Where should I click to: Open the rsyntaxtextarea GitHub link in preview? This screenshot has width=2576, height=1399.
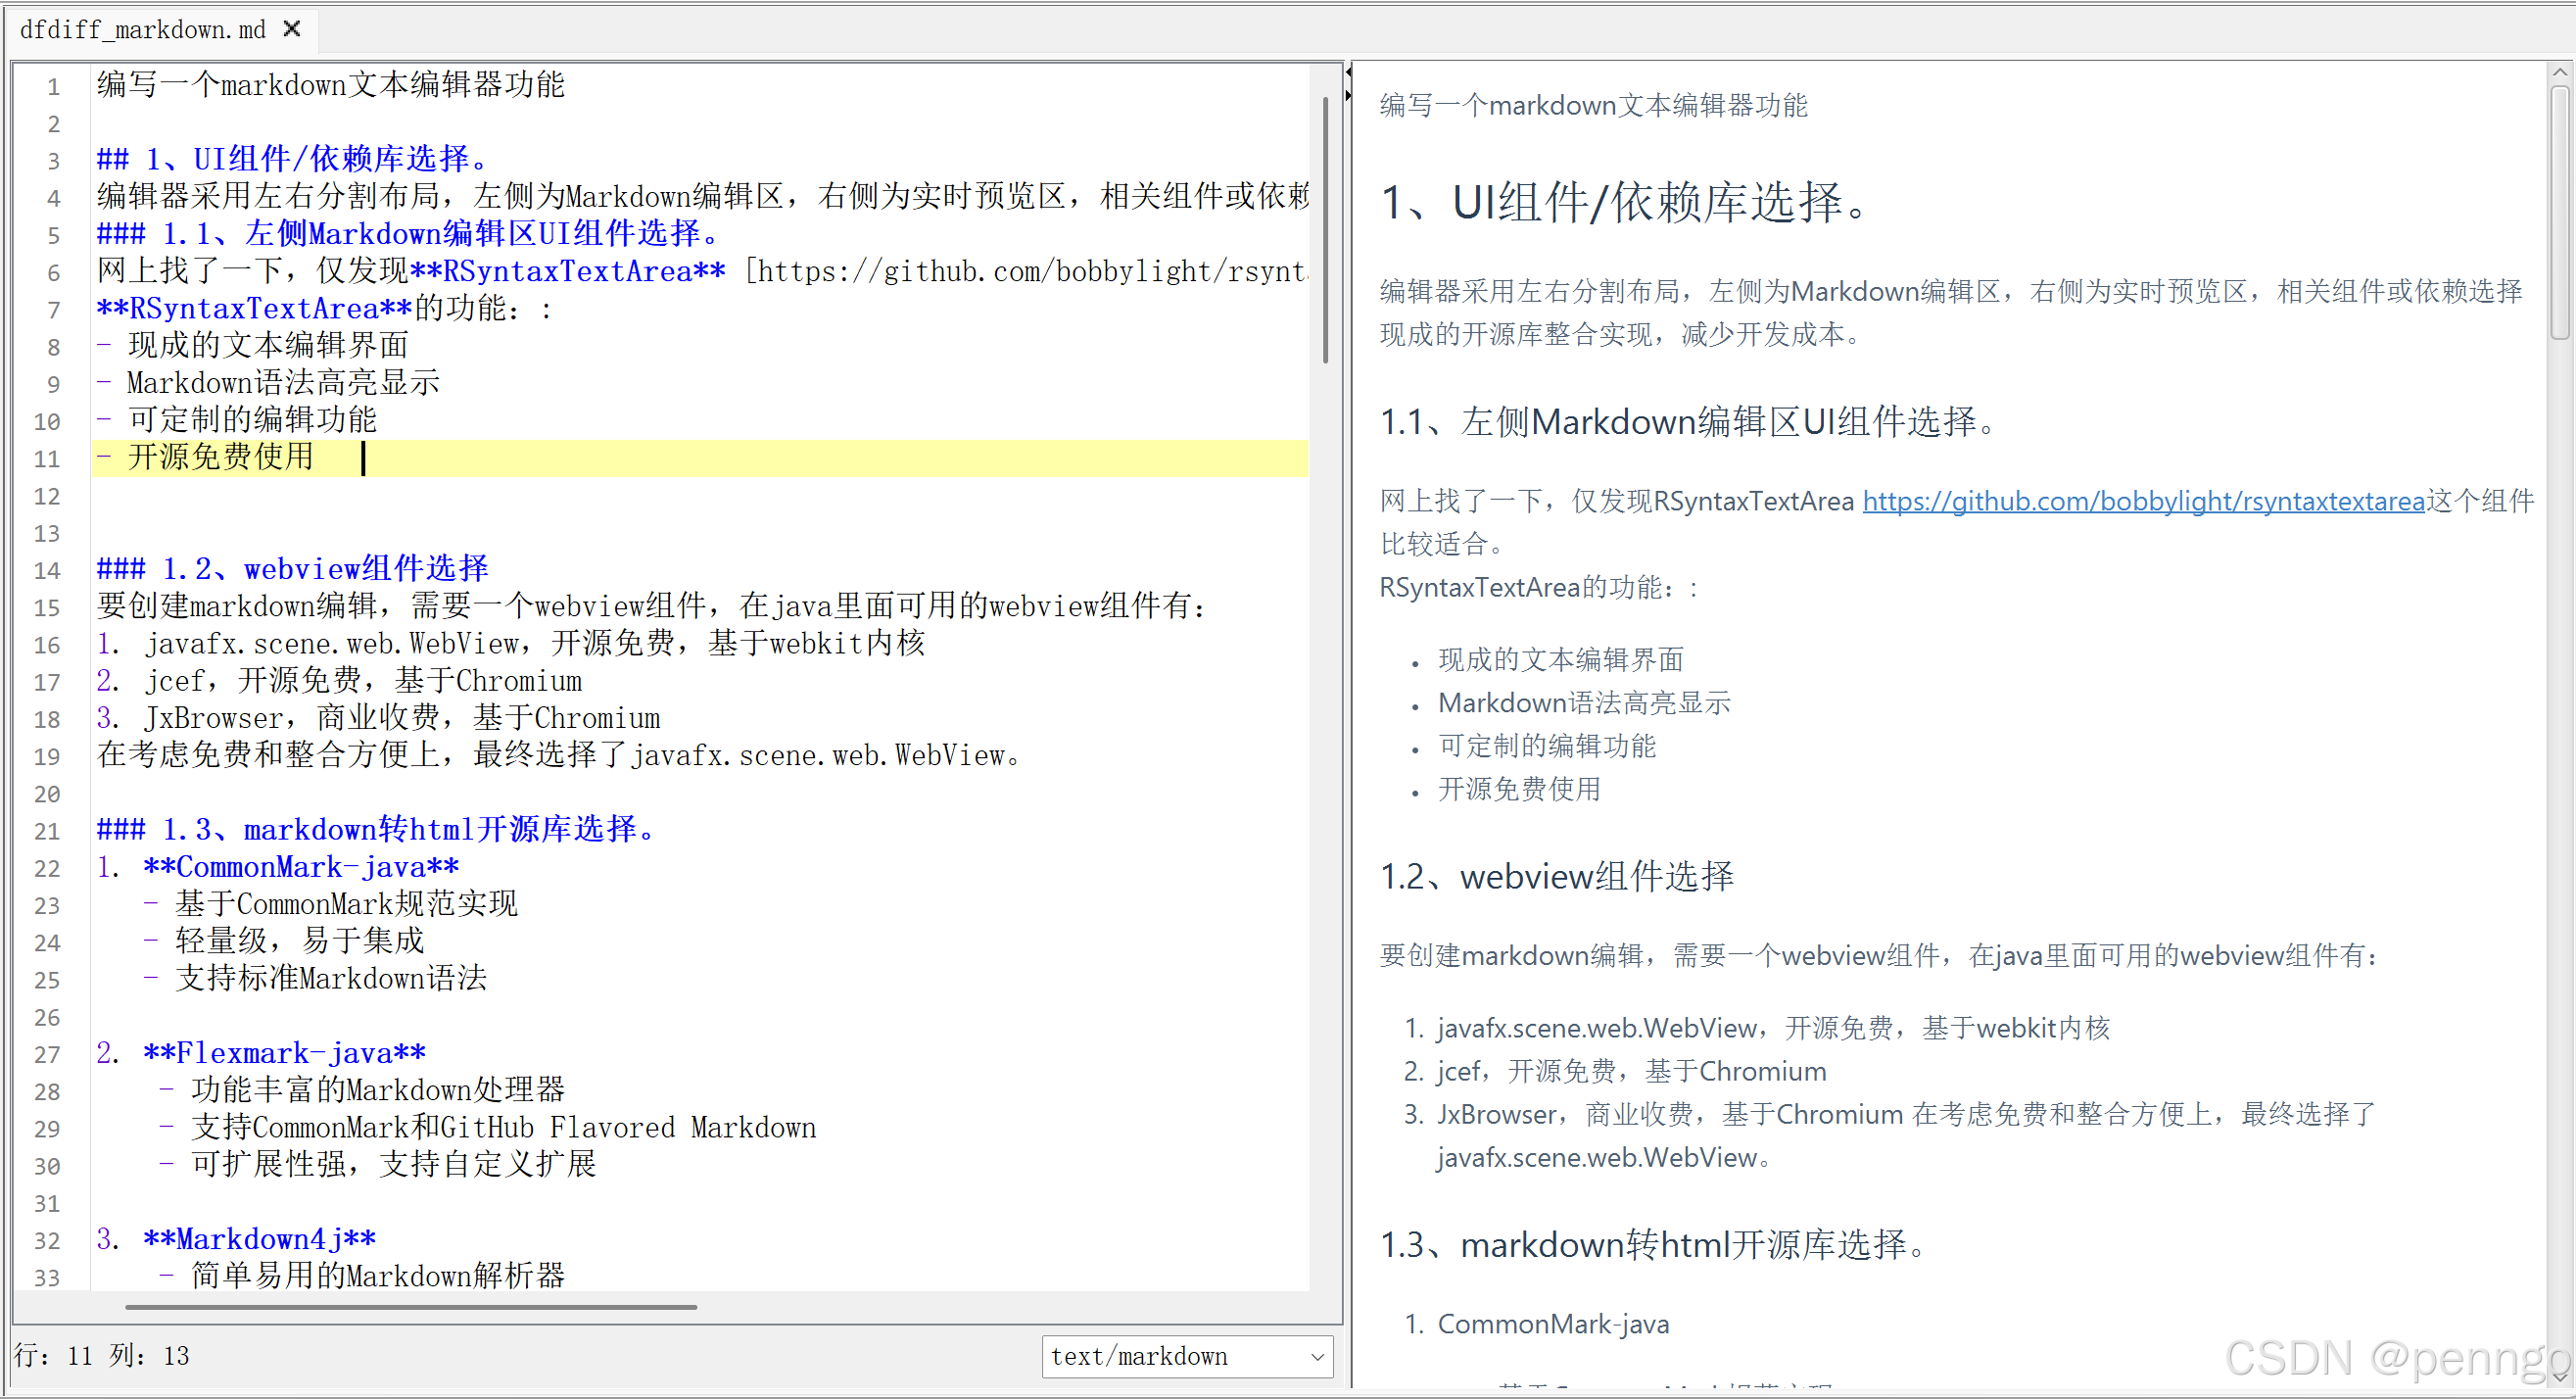tap(2143, 500)
